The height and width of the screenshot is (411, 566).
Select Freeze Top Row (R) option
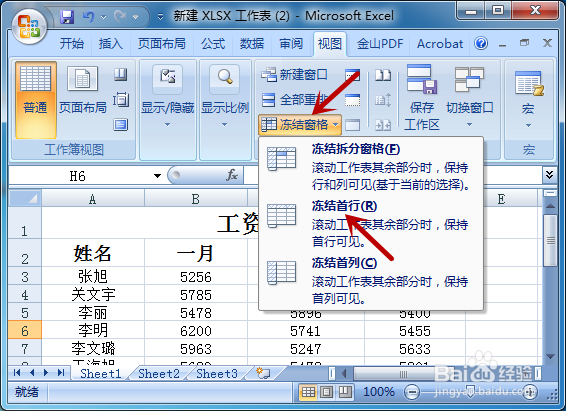[x=371, y=224]
